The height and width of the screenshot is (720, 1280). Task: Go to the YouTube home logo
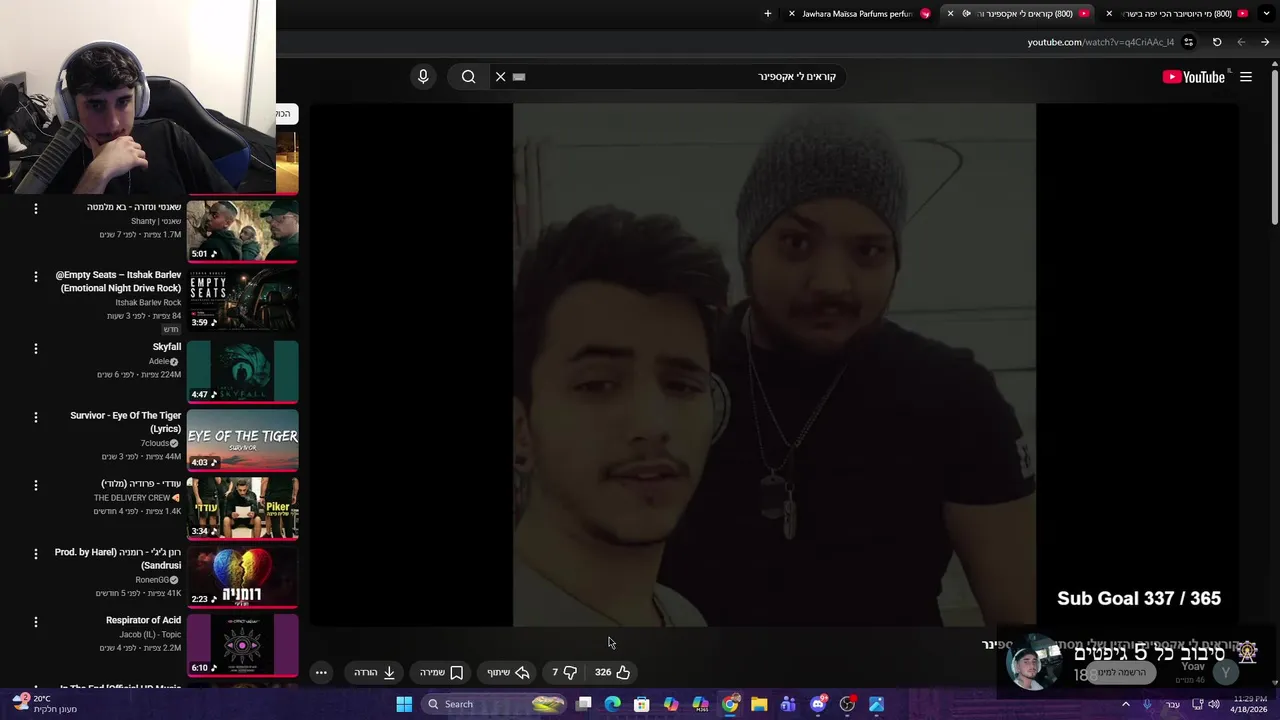[1194, 77]
